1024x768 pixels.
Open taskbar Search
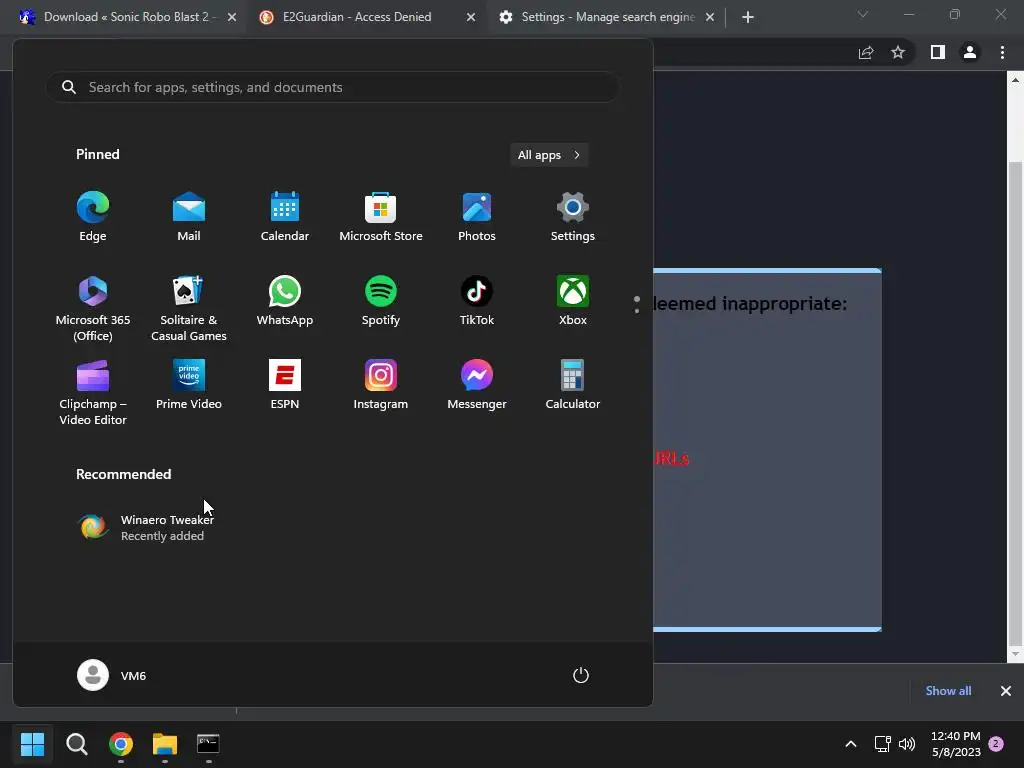76,744
